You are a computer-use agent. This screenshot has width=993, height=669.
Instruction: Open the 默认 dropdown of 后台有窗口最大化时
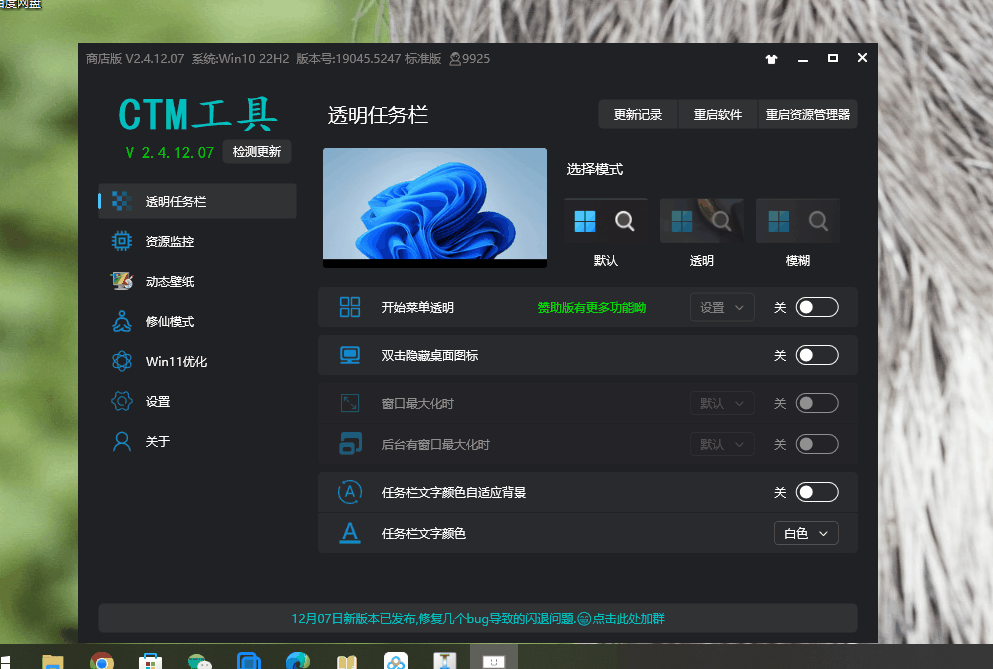click(722, 444)
